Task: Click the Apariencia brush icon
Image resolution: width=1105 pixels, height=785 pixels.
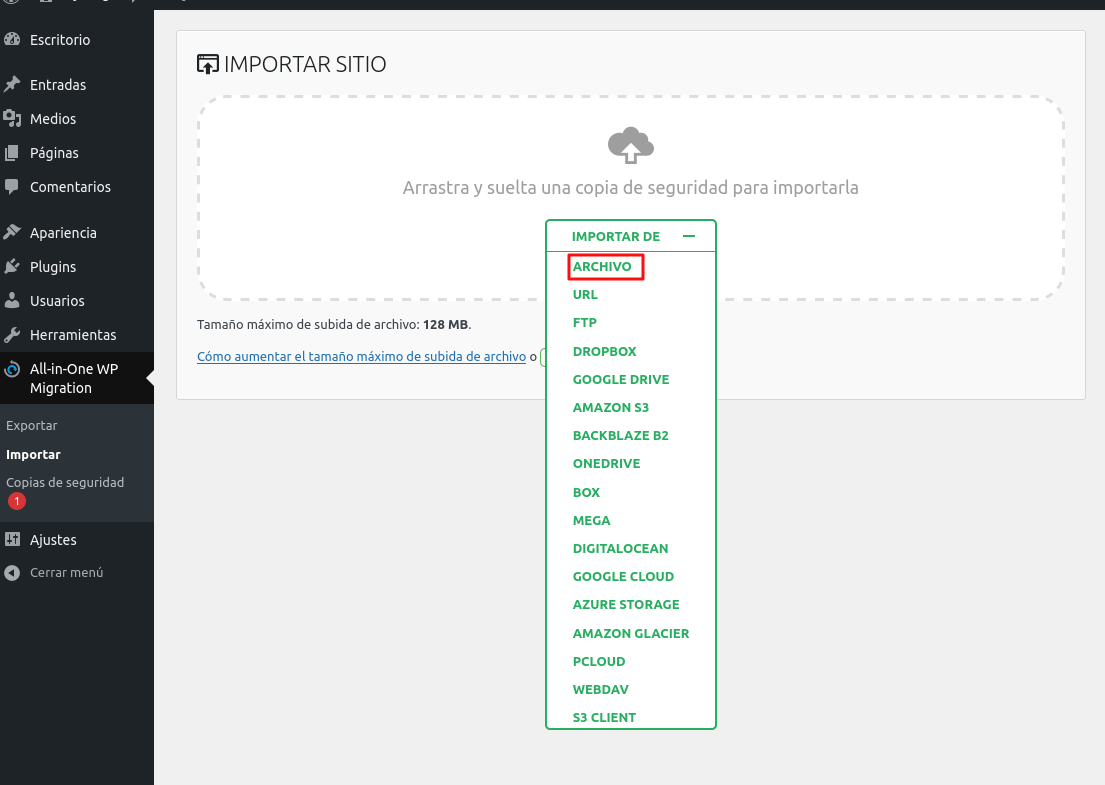Action: [x=12, y=232]
